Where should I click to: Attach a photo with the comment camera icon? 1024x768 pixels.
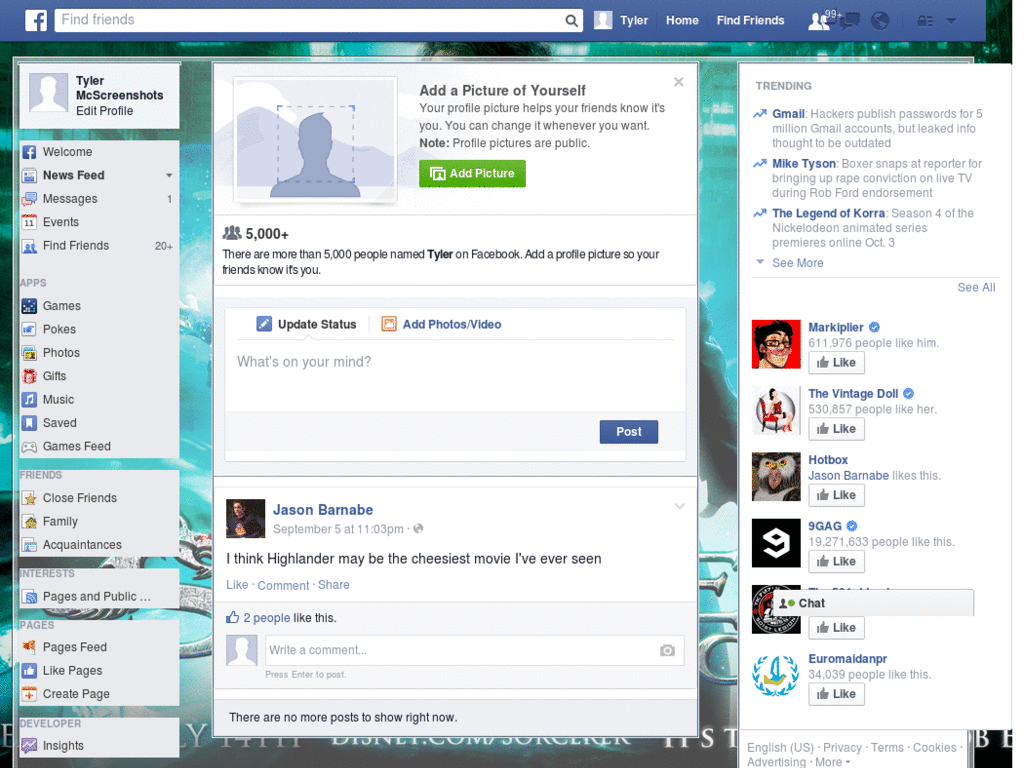pyautogui.click(x=667, y=650)
